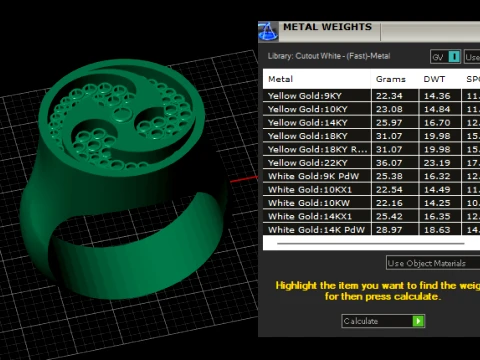The height and width of the screenshot is (360, 480).
Task: Click the 18.63 DWT value
Action: click(x=437, y=230)
